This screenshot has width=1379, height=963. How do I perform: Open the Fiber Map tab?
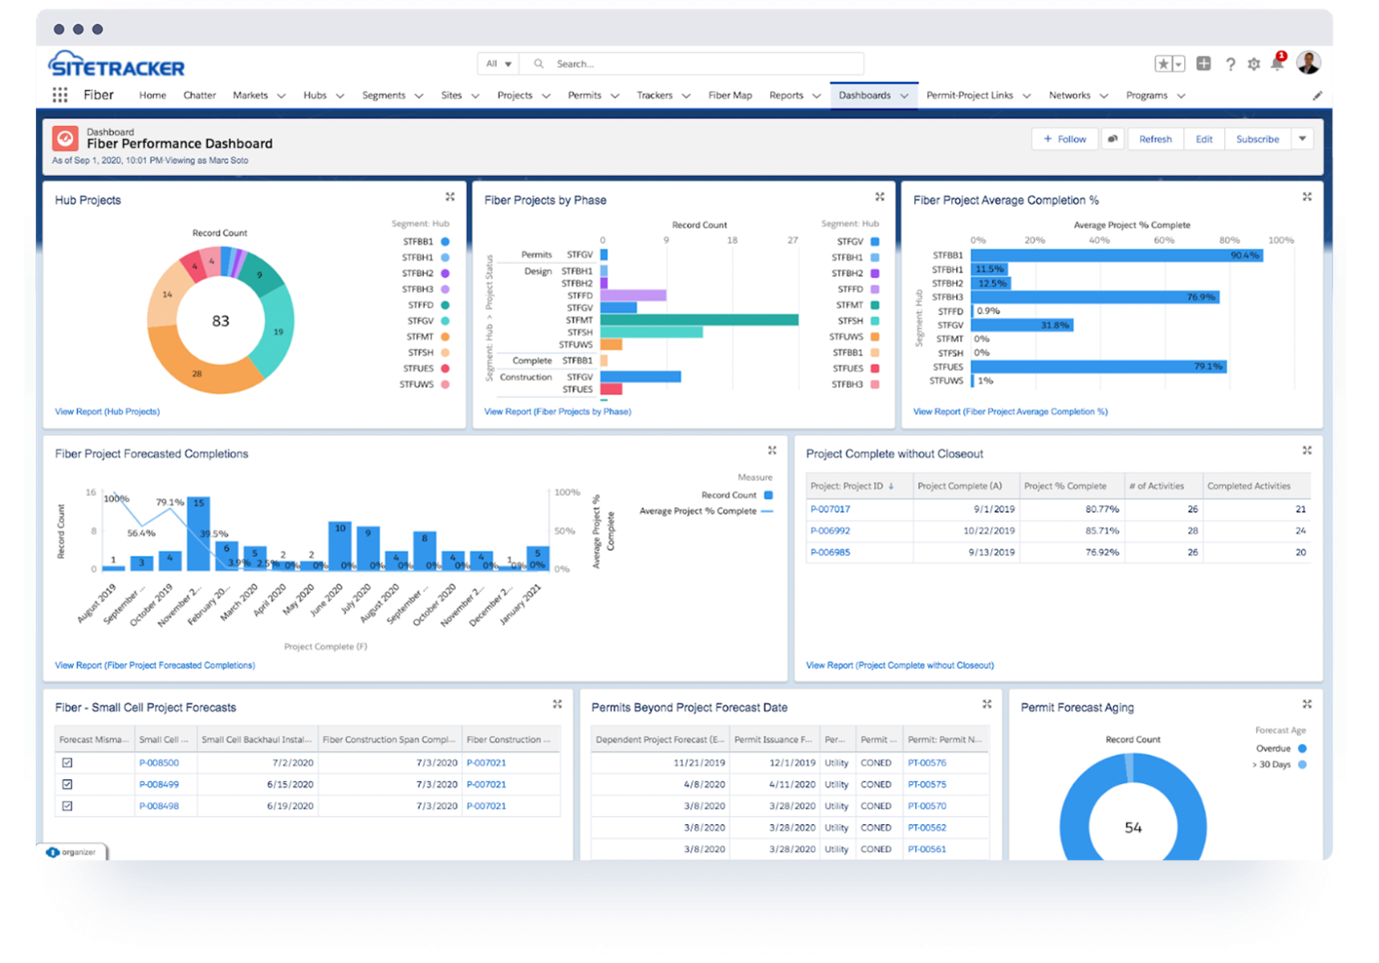[x=730, y=96]
